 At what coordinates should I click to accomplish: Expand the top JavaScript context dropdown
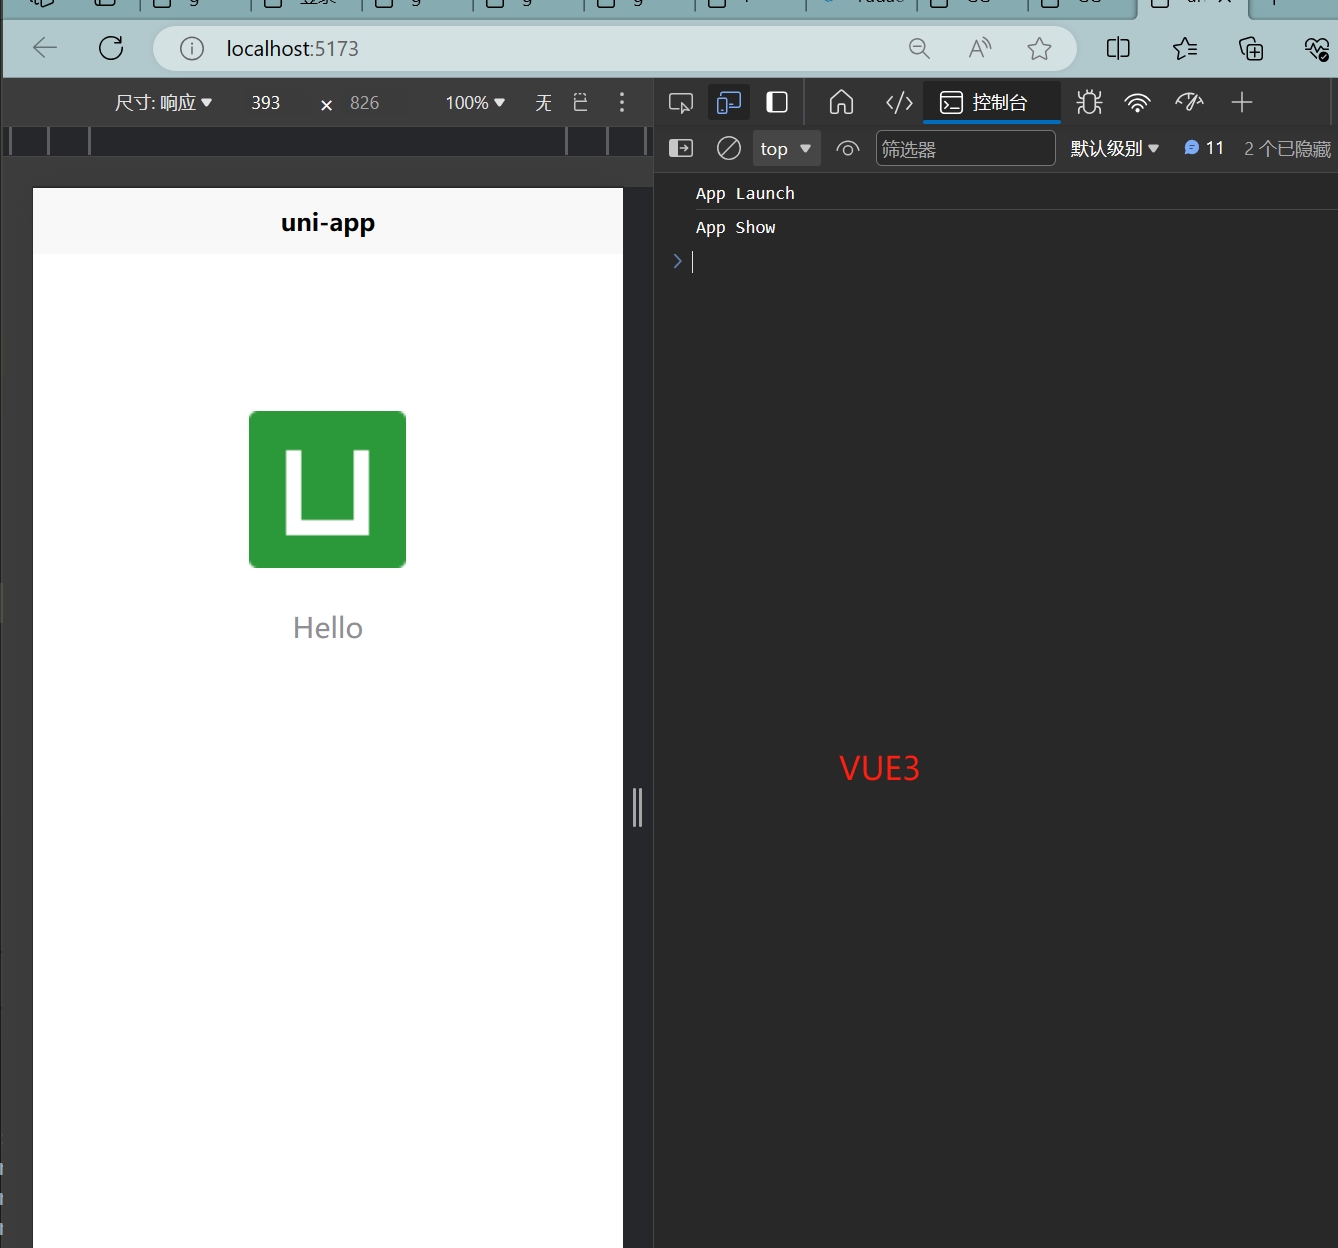coord(786,148)
